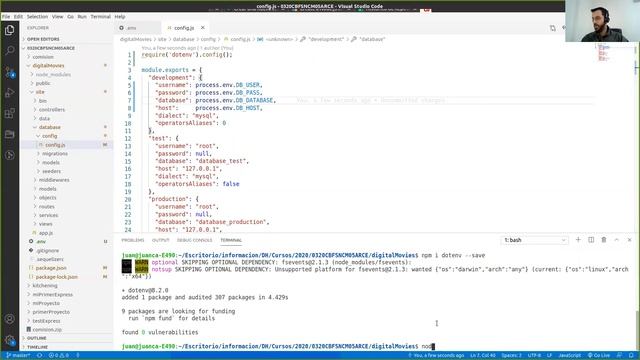Screen dimensions: 640x360
Task: Click LF end-of-line in status bar
Action: pyautogui.click(x=549, y=356)
